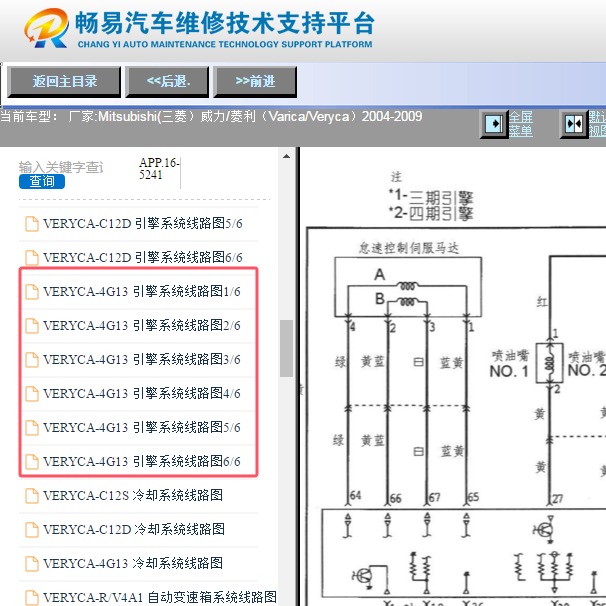
Task: Click document icon beside 4G13 引擎系统线路图1/6
Action: point(32,292)
